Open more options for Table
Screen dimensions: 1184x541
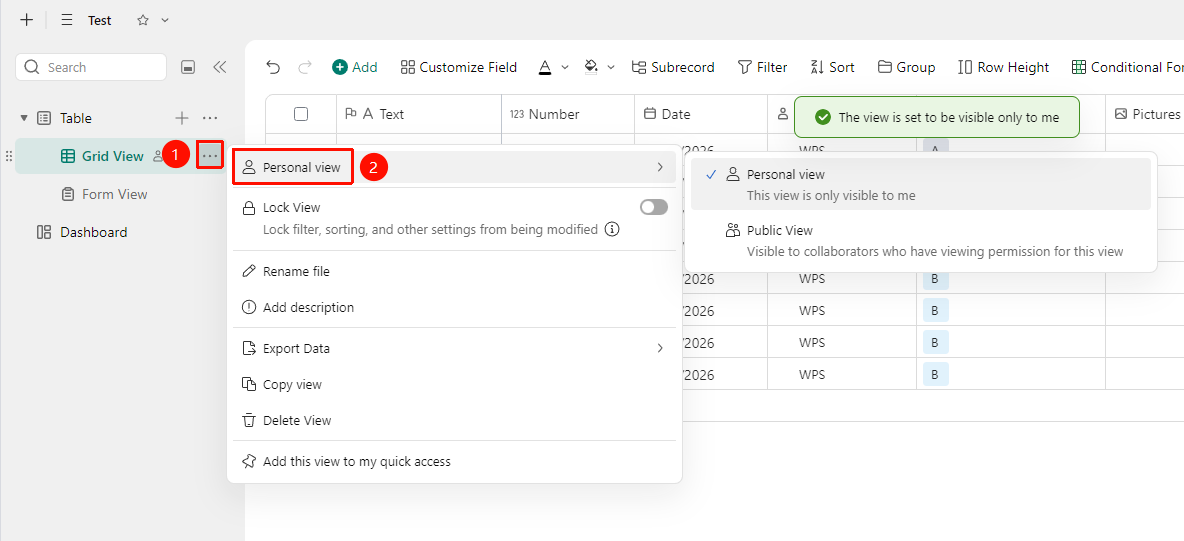tap(210, 118)
